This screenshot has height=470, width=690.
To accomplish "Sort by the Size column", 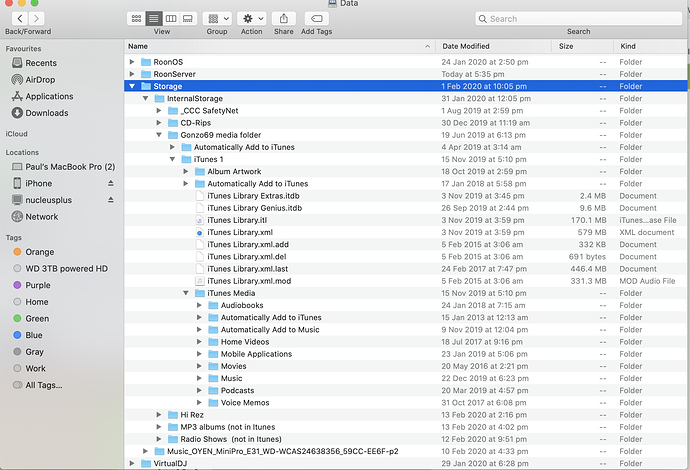I will coord(582,46).
